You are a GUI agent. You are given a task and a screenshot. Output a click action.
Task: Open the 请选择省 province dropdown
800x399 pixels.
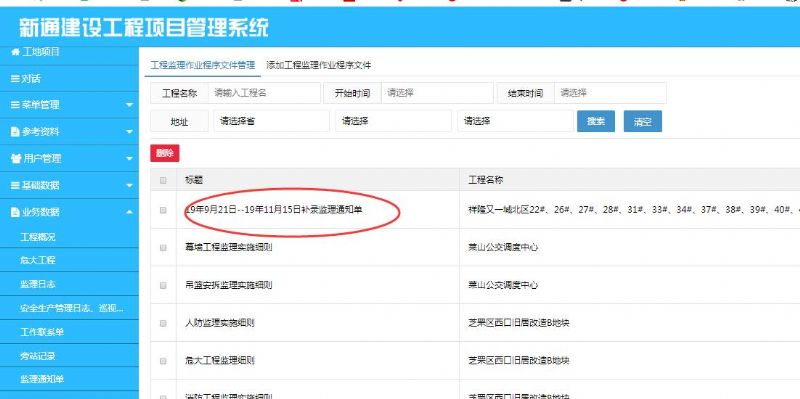271,121
